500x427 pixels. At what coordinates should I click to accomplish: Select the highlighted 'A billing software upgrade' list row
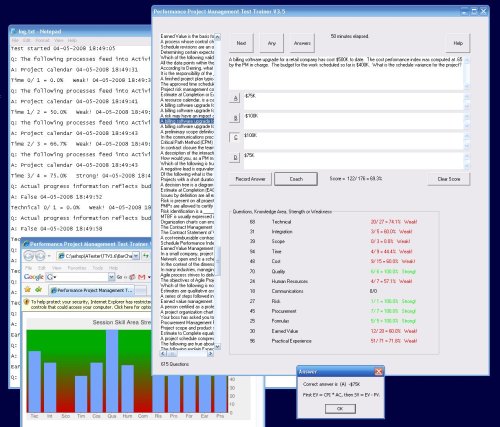[x=187, y=121]
